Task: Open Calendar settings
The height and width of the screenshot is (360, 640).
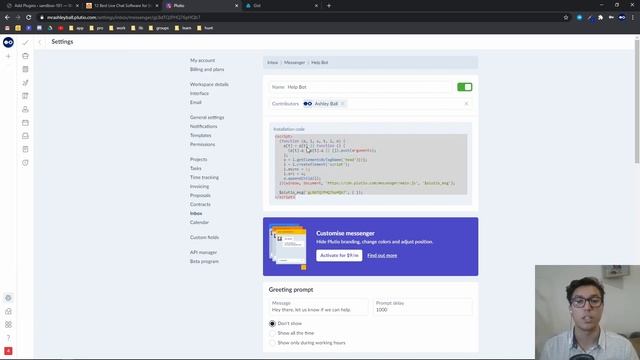Action: (x=200, y=222)
